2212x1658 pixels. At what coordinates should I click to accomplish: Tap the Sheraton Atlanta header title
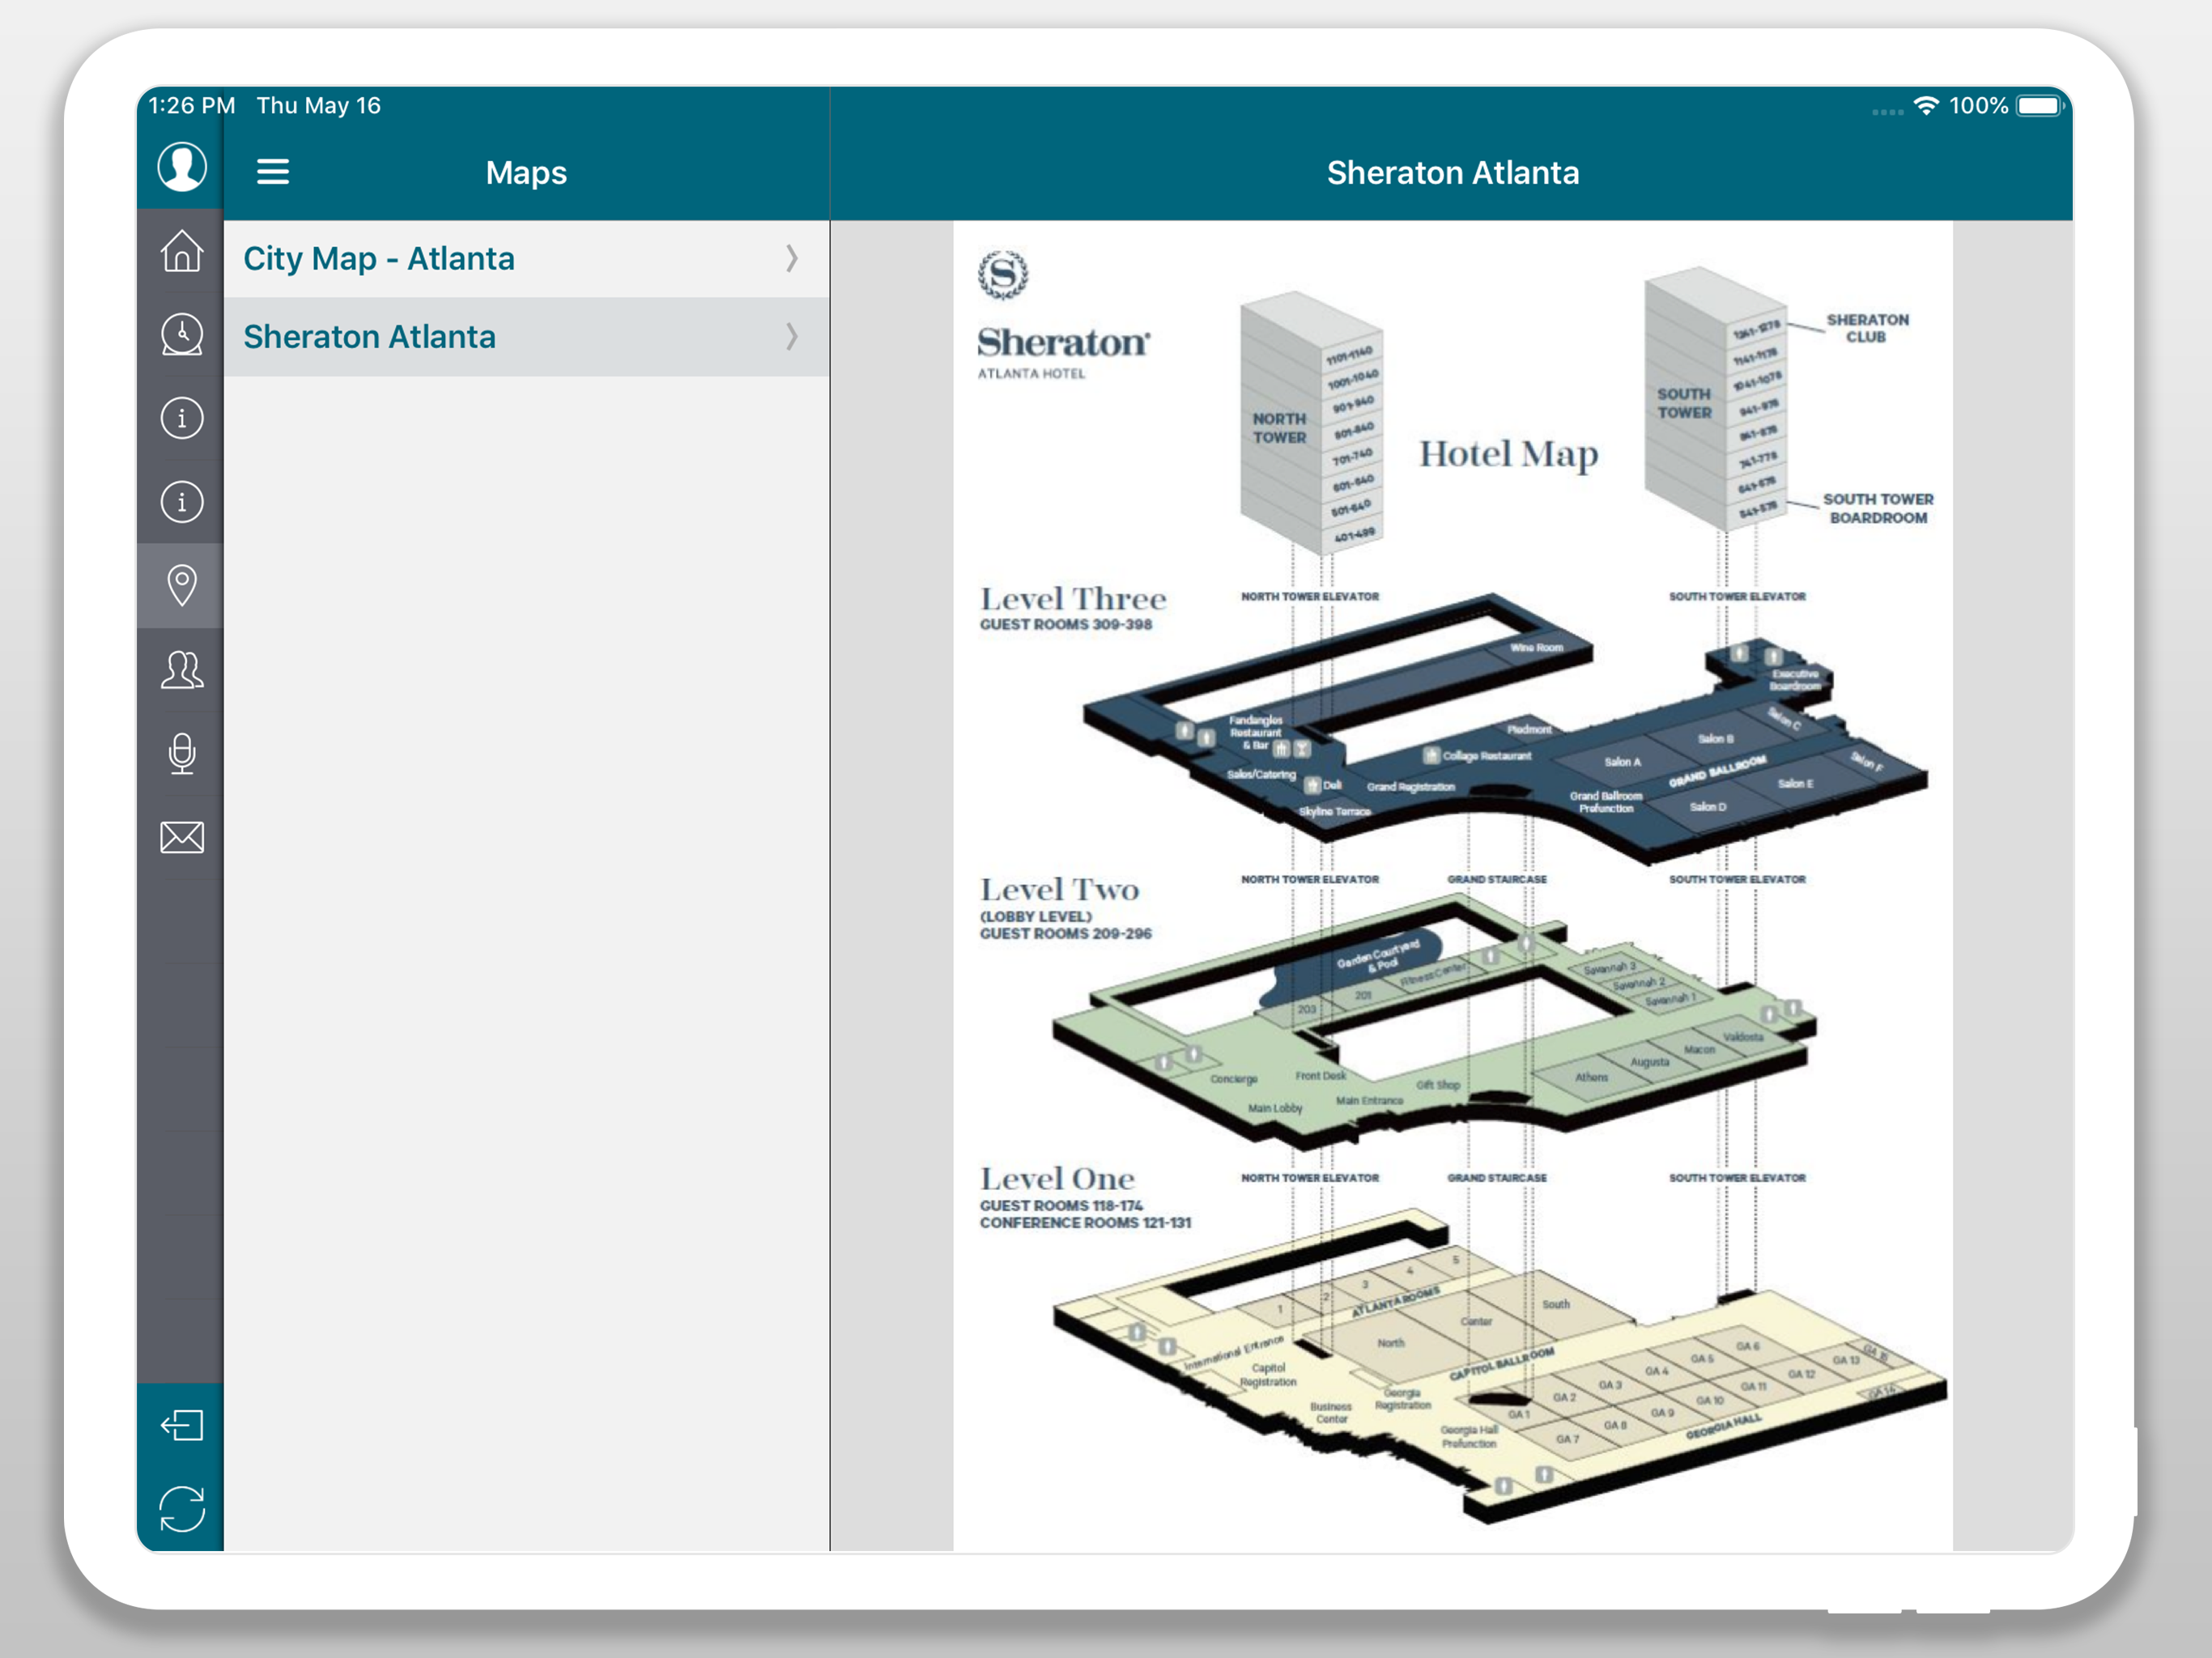[1453, 173]
